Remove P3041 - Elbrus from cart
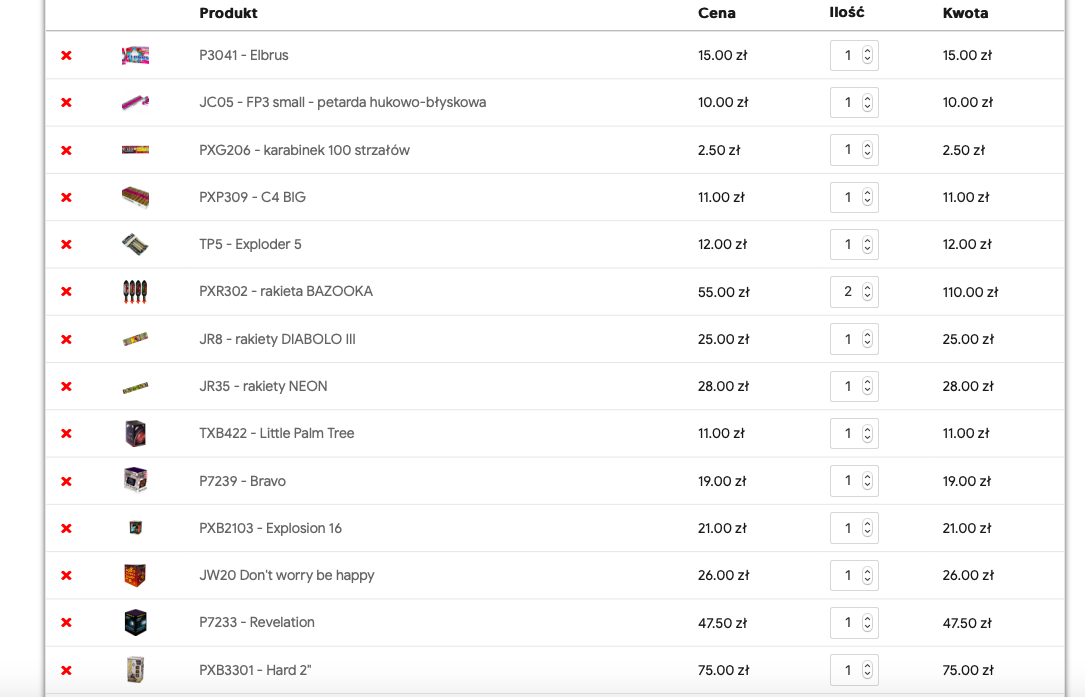Image resolution: width=1085 pixels, height=697 pixels. coord(66,56)
